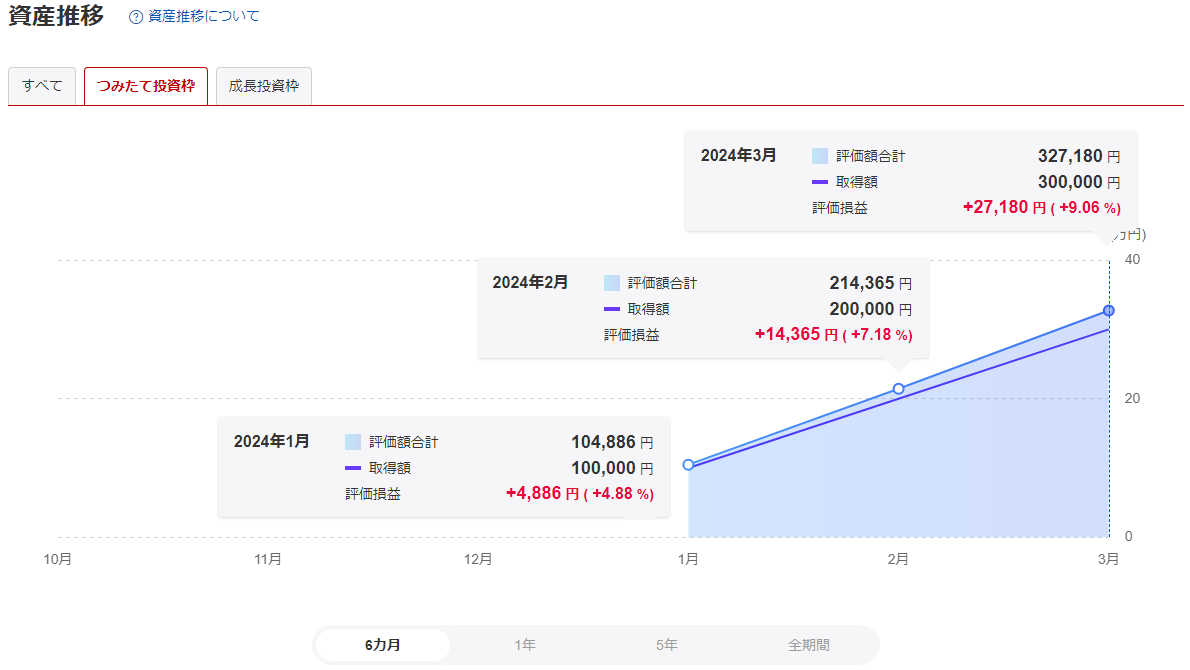Image resolution: width=1190 pixels, height=670 pixels.
Task: Click the 3月 data point marker on chart
Action: [1108, 311]
